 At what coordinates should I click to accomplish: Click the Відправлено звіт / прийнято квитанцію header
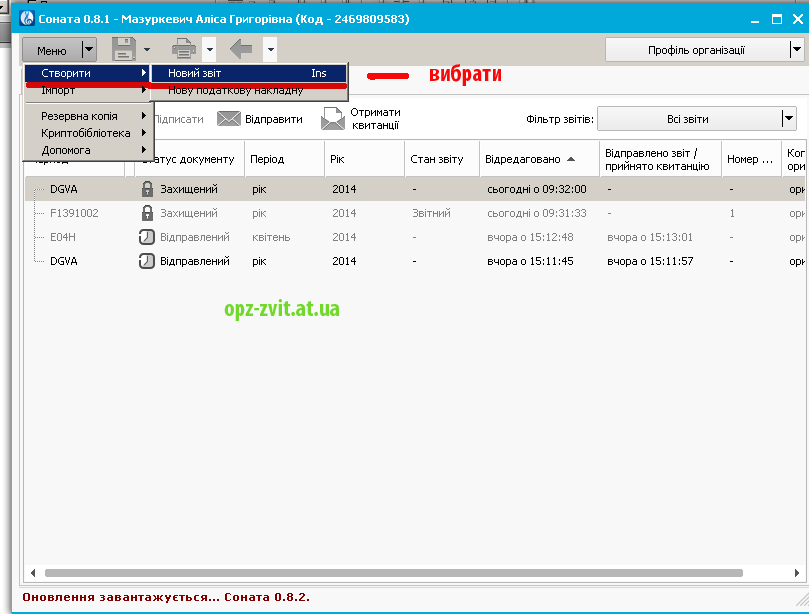tap(660, 159)
